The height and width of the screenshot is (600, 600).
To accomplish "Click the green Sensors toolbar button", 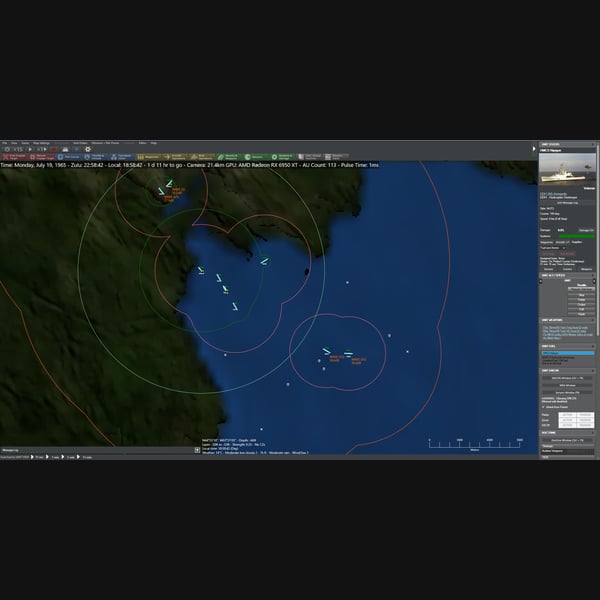I will point(256,157).
